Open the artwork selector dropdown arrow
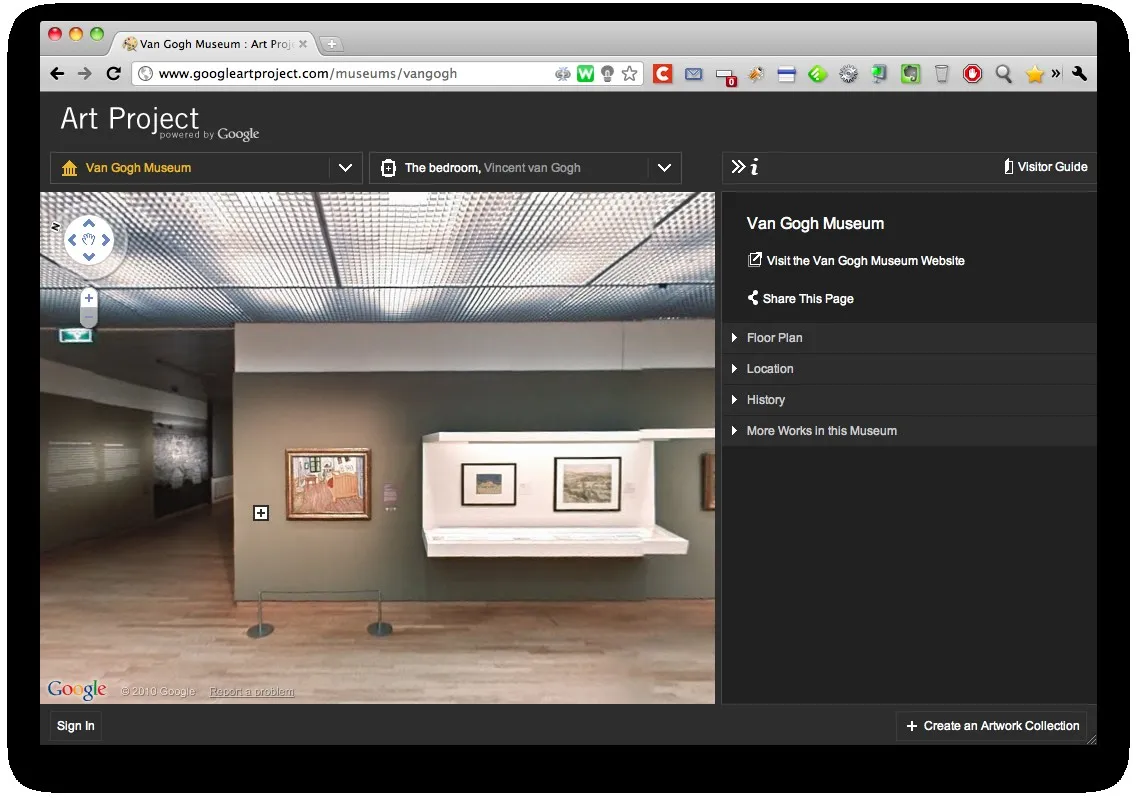The width and height of the screenshot is (1137, 800). point(664,168)
